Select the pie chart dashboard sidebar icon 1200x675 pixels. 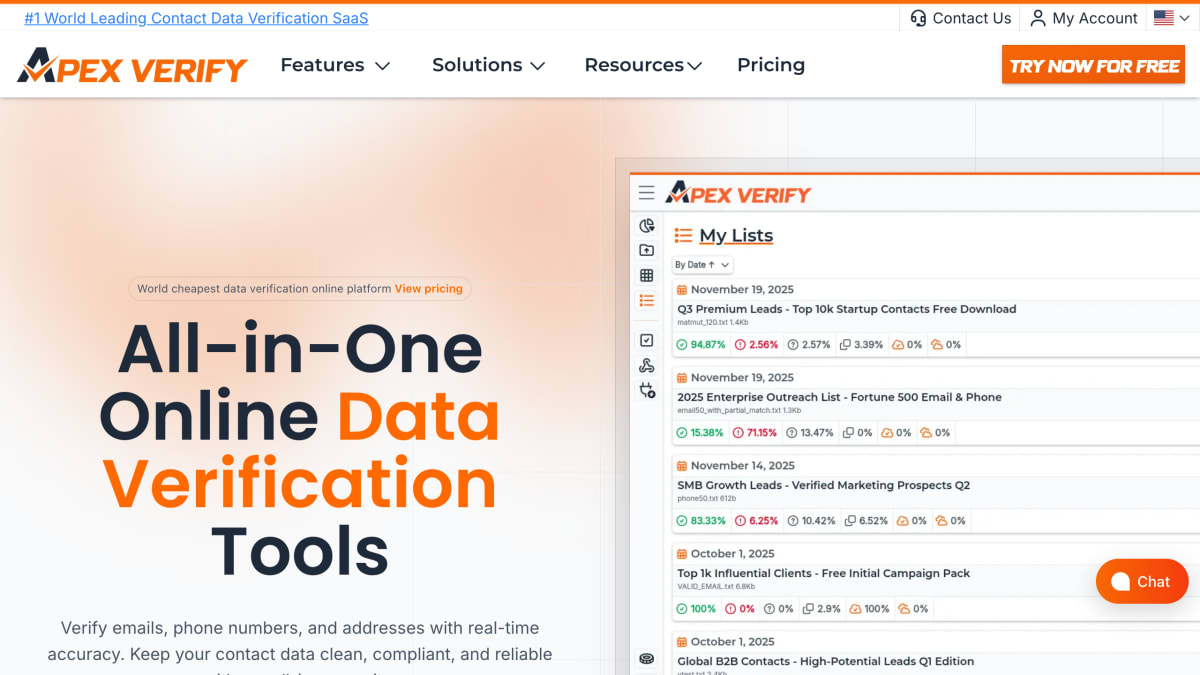pyautogui.click(x=647, y=226)
